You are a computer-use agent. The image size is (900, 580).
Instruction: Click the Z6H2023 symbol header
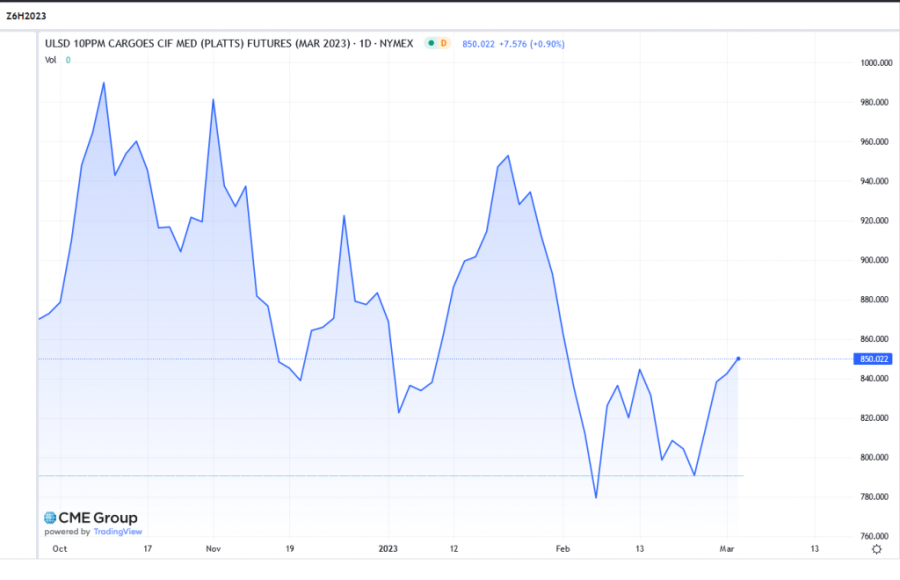[x=26, y=16]
